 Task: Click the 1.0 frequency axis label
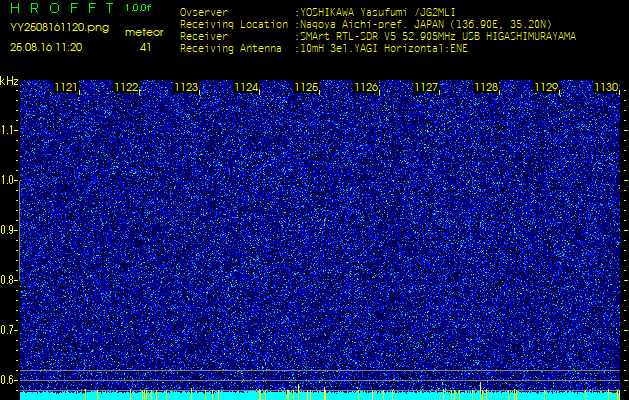tap(7, 180)
